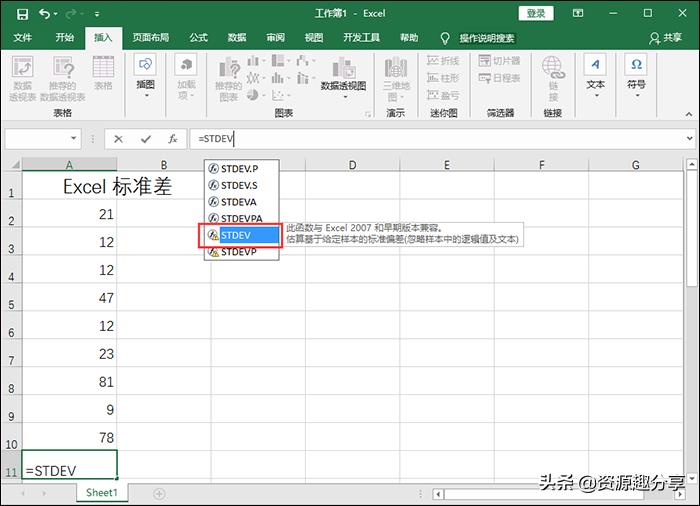The width and height of the screenshot is (700, 506).
Task: Switch to the 数据 ribbon tab
Action: click(237, 38)
